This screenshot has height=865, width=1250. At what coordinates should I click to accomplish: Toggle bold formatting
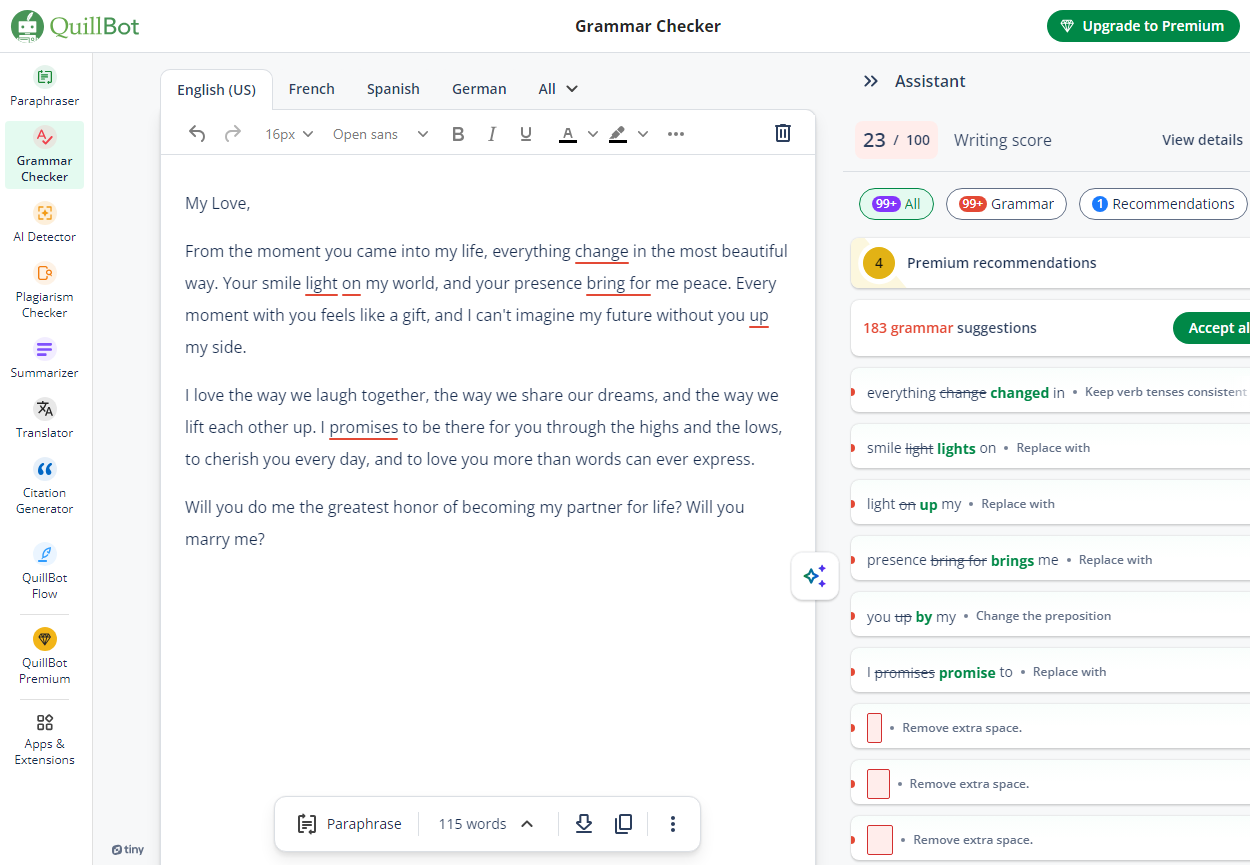(x=458, y=134)
